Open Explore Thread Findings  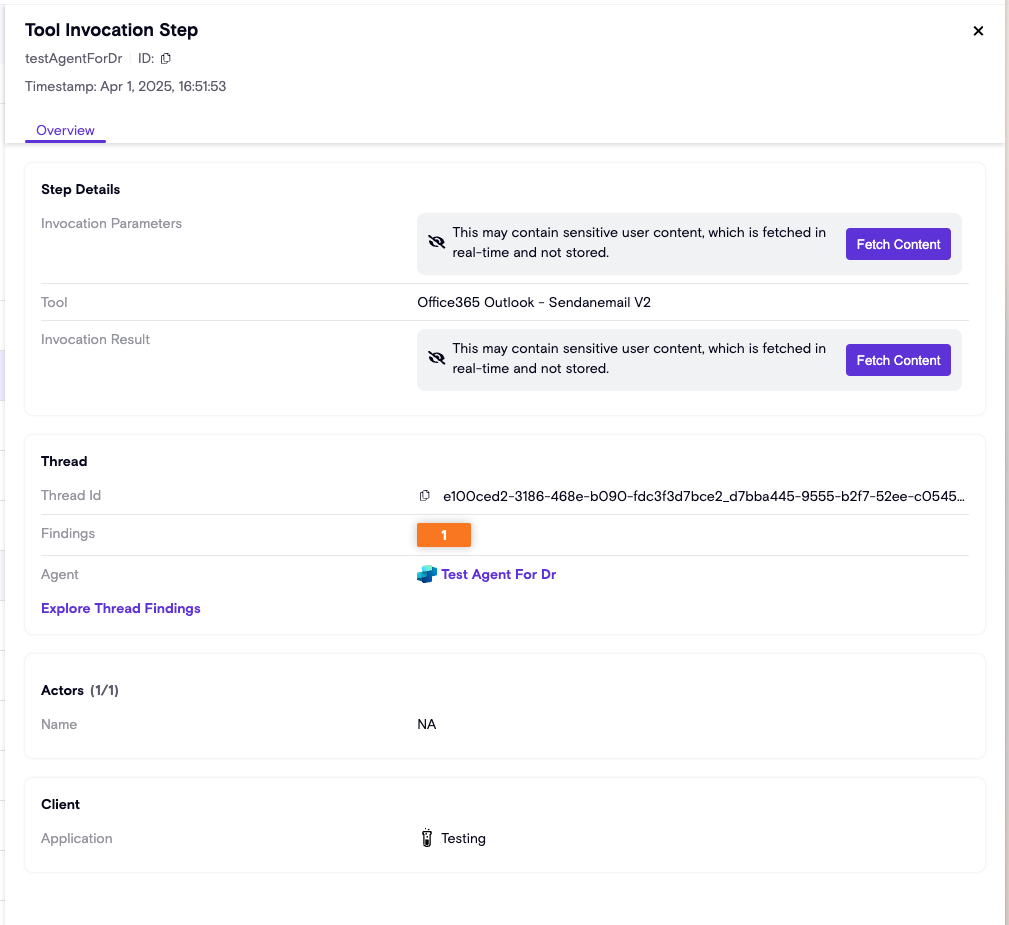tap(121, 608)
